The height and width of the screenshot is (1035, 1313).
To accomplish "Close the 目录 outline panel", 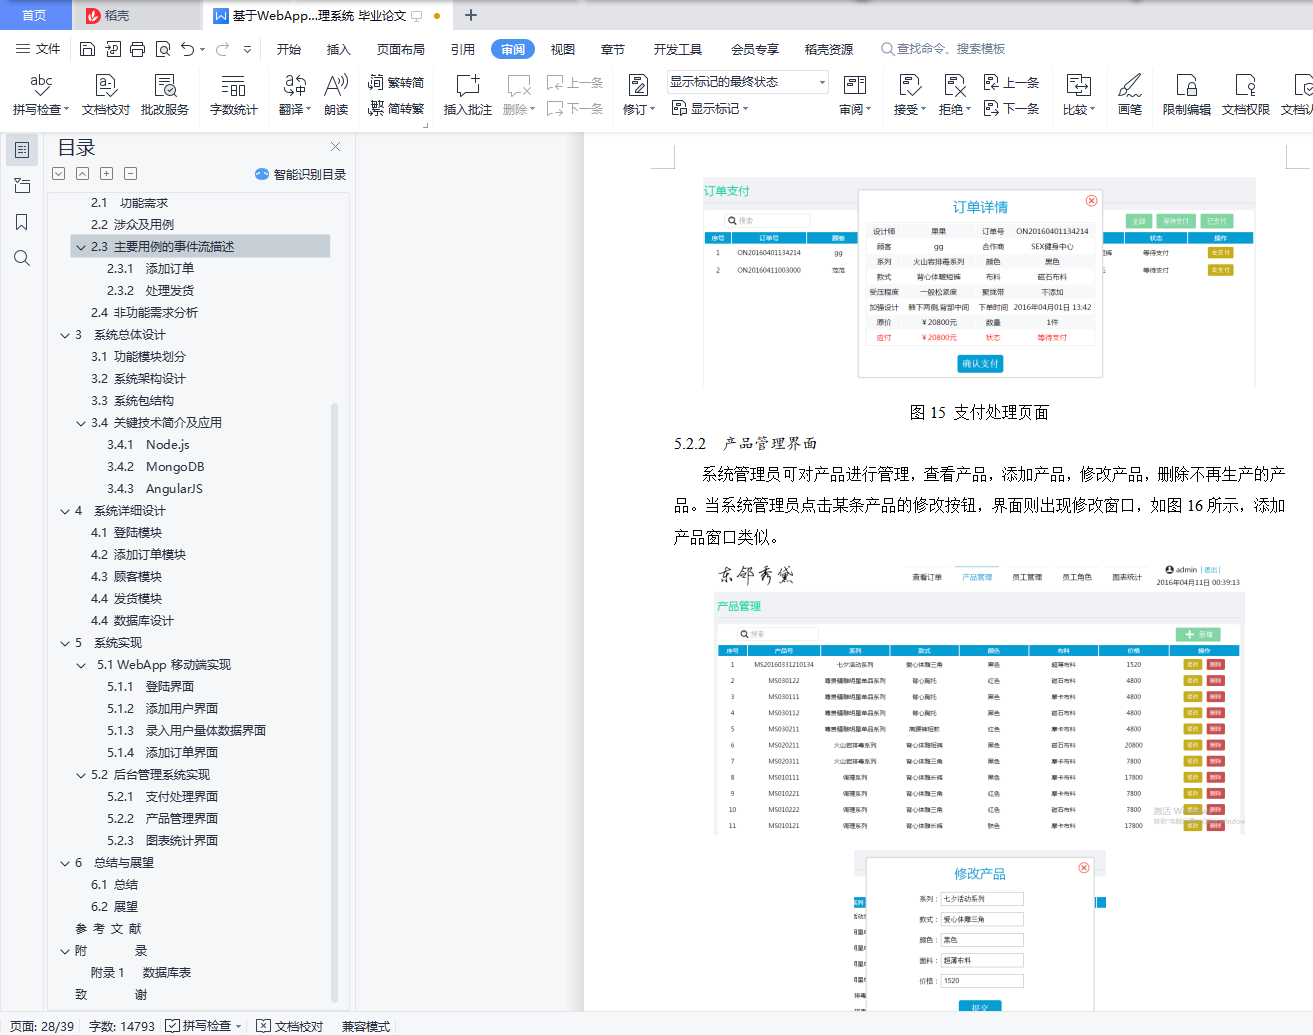I will point(336,147).
